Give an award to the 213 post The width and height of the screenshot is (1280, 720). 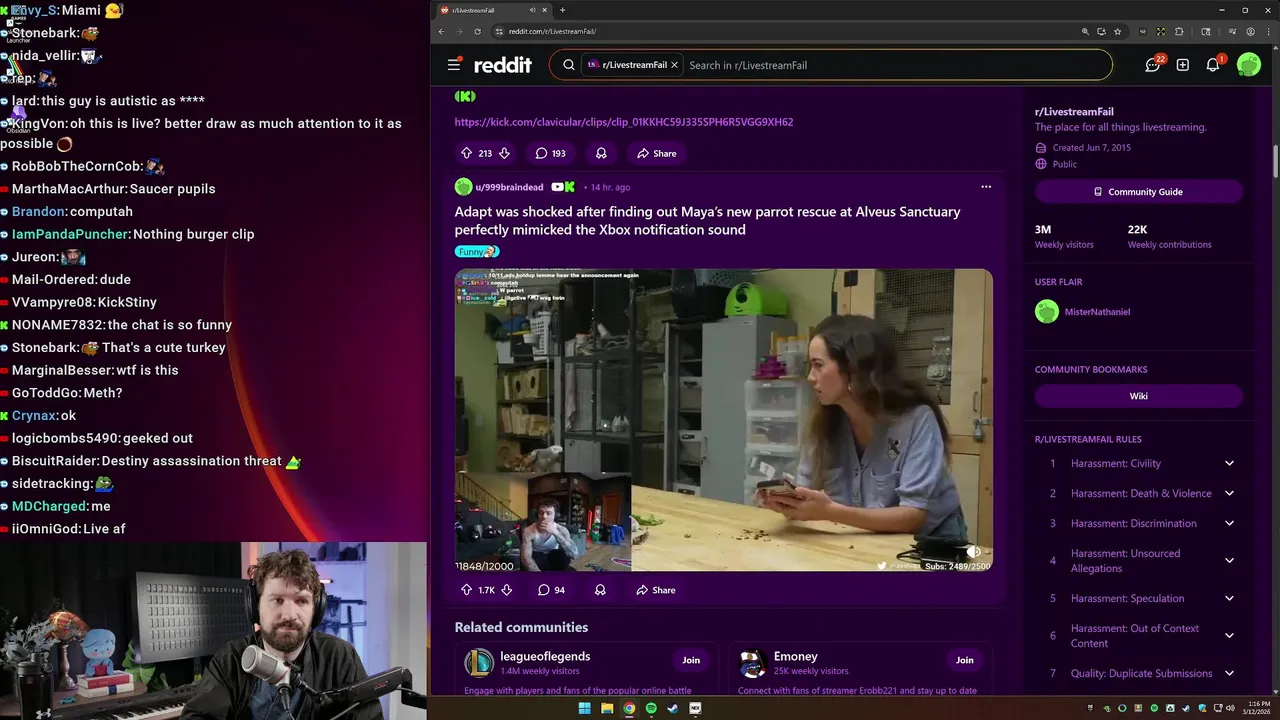point(601,153)
